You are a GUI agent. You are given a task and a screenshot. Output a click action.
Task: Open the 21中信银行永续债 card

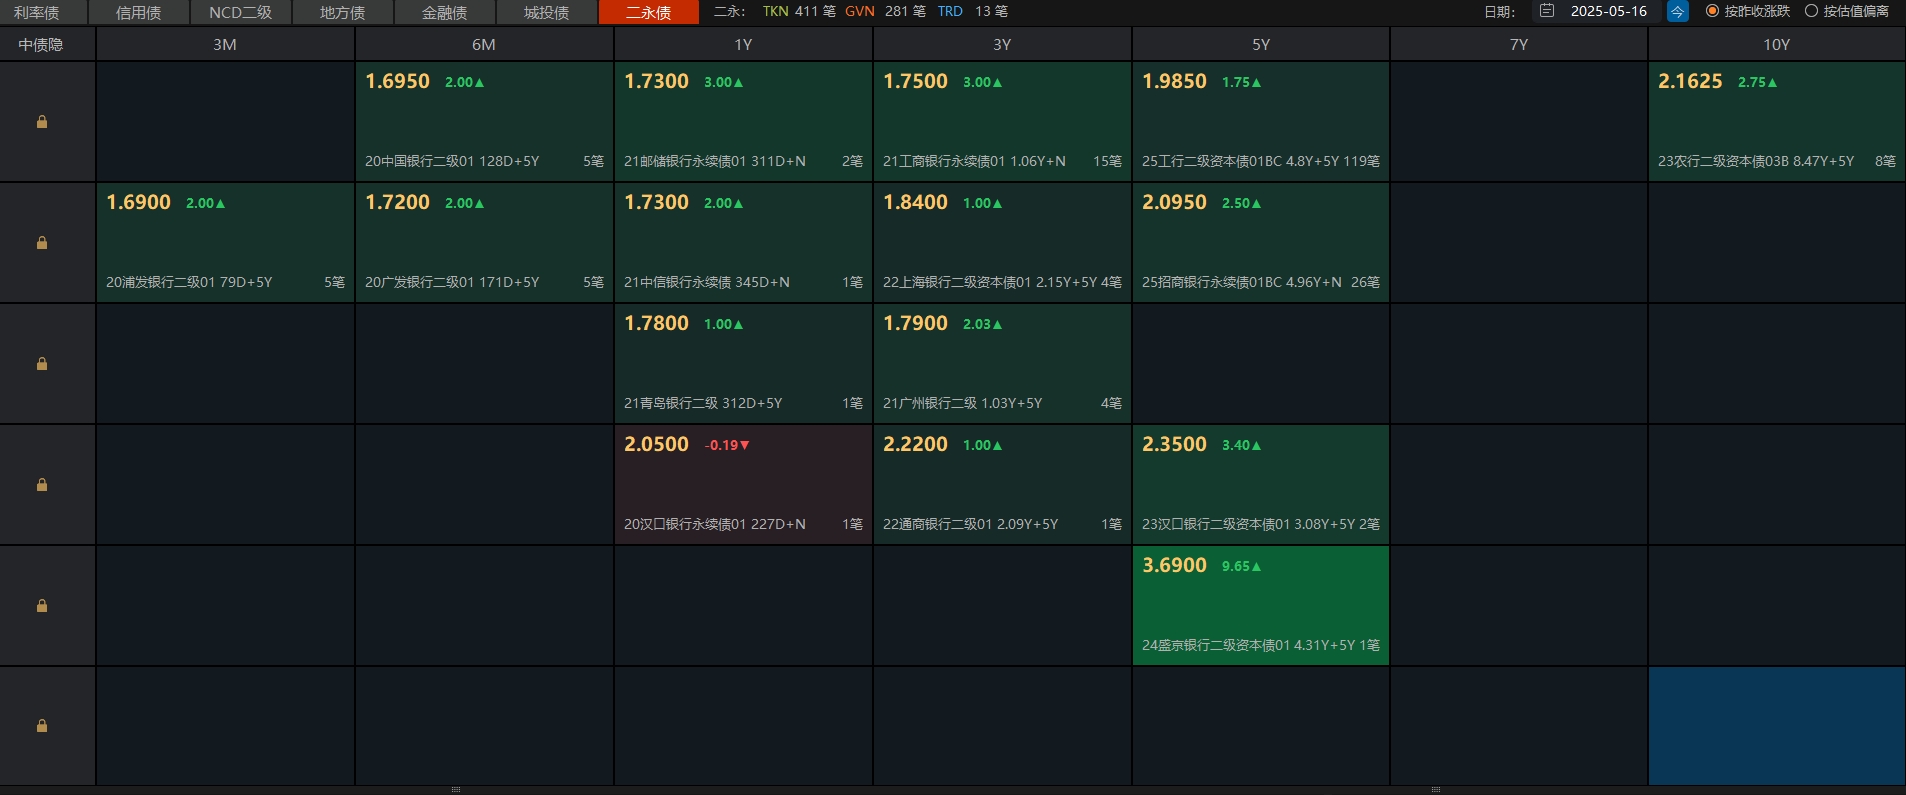743,243
